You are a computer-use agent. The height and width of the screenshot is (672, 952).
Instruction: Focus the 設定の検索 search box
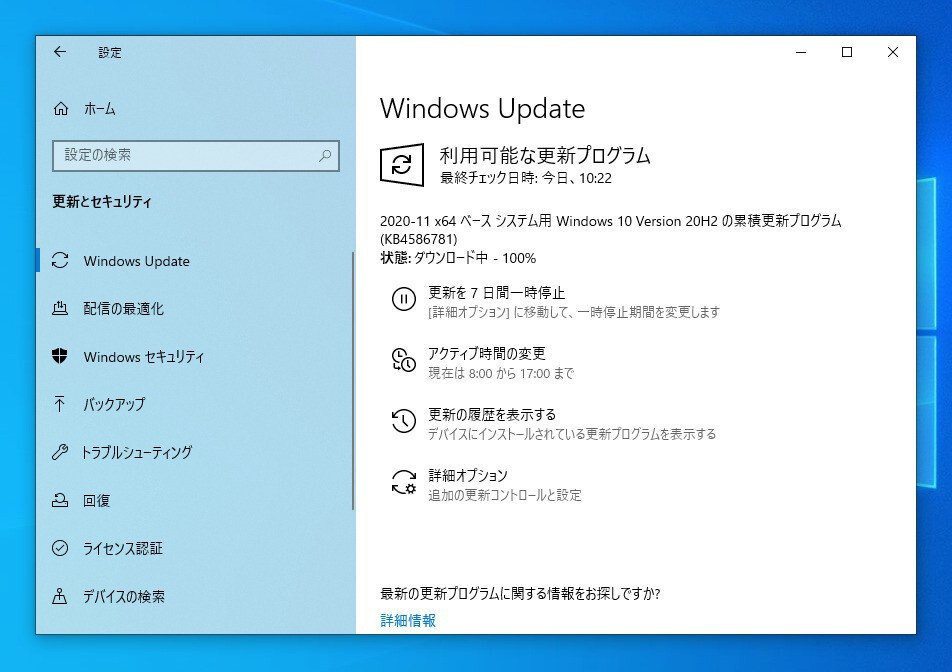point(196,155)
